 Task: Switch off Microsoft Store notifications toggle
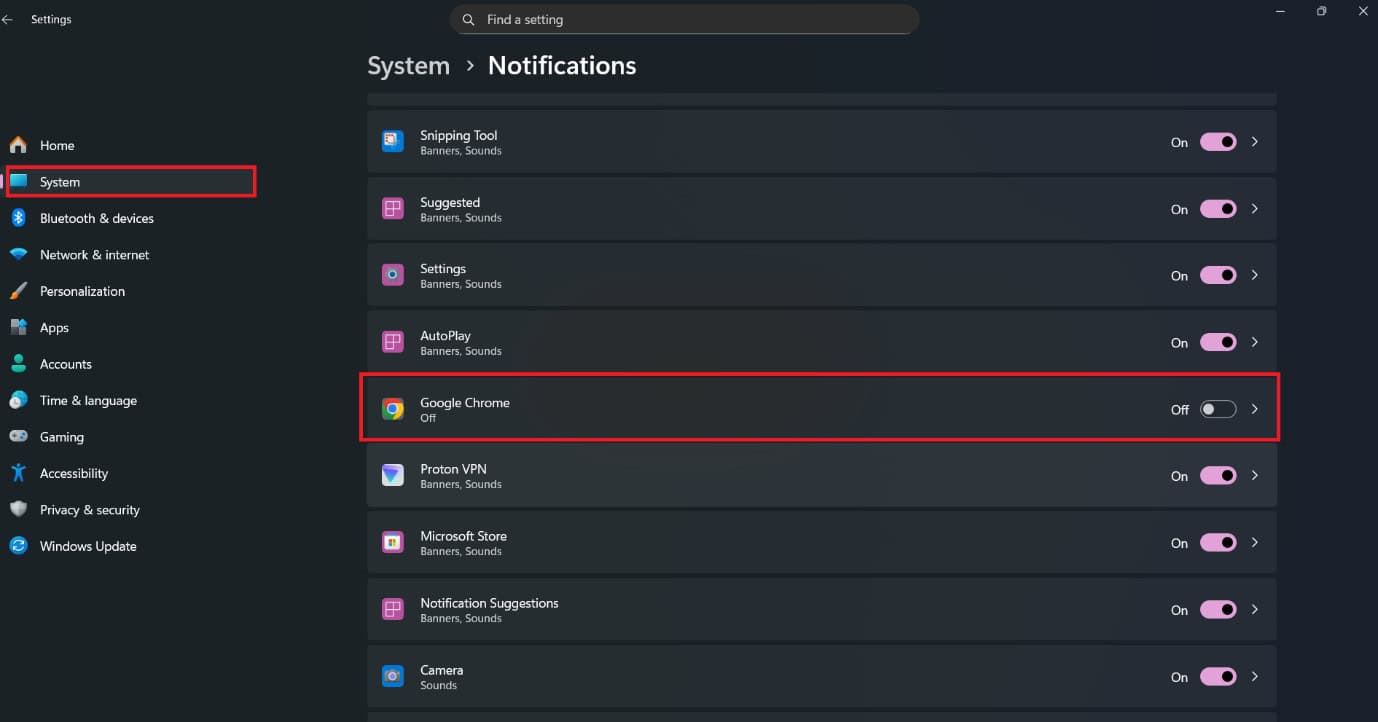tap(1218, 542)
